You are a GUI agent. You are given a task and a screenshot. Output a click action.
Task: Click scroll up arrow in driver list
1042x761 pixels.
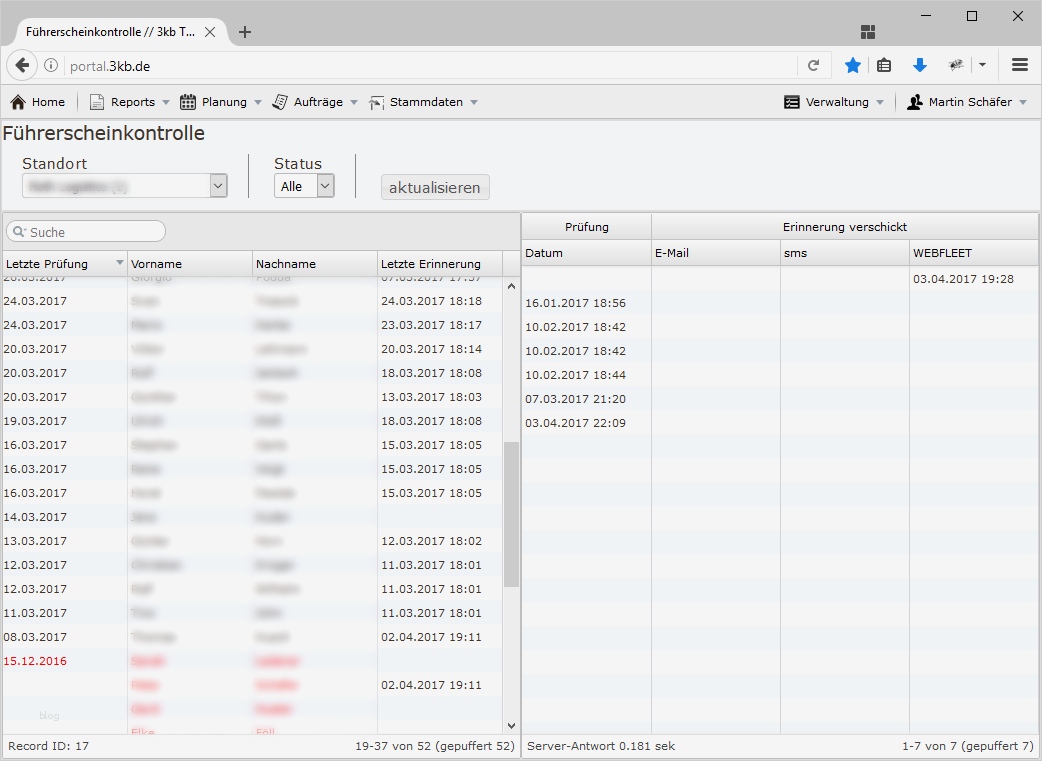point(511,286)
